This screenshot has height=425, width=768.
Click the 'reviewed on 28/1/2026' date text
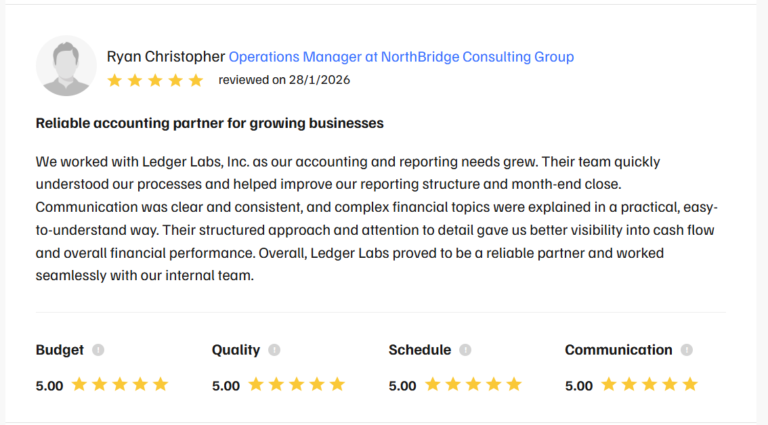coord(284,80)
